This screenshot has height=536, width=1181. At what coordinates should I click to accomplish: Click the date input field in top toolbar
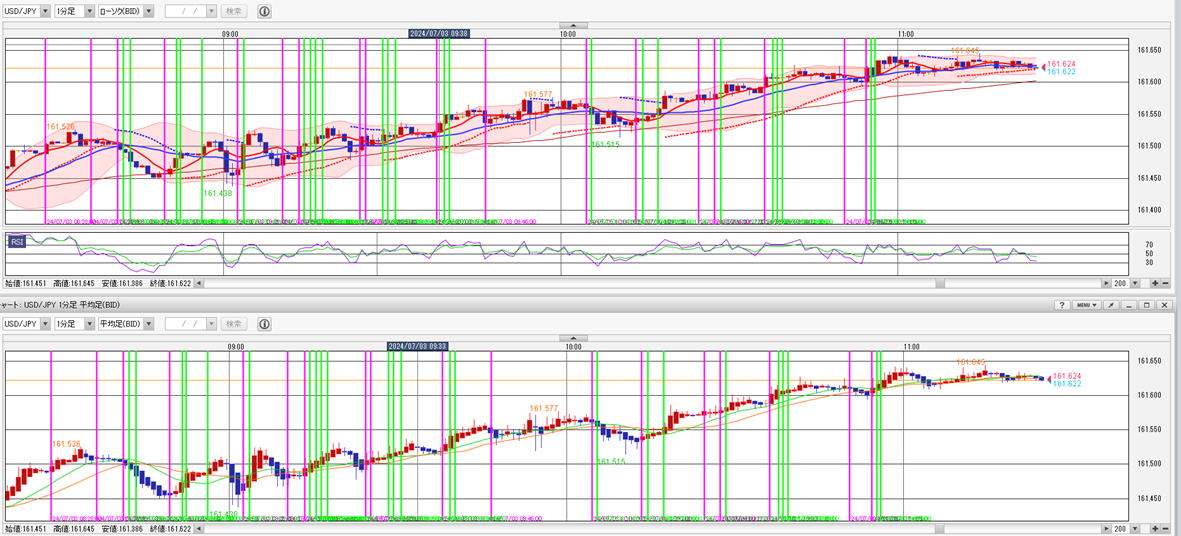(190, 11)
